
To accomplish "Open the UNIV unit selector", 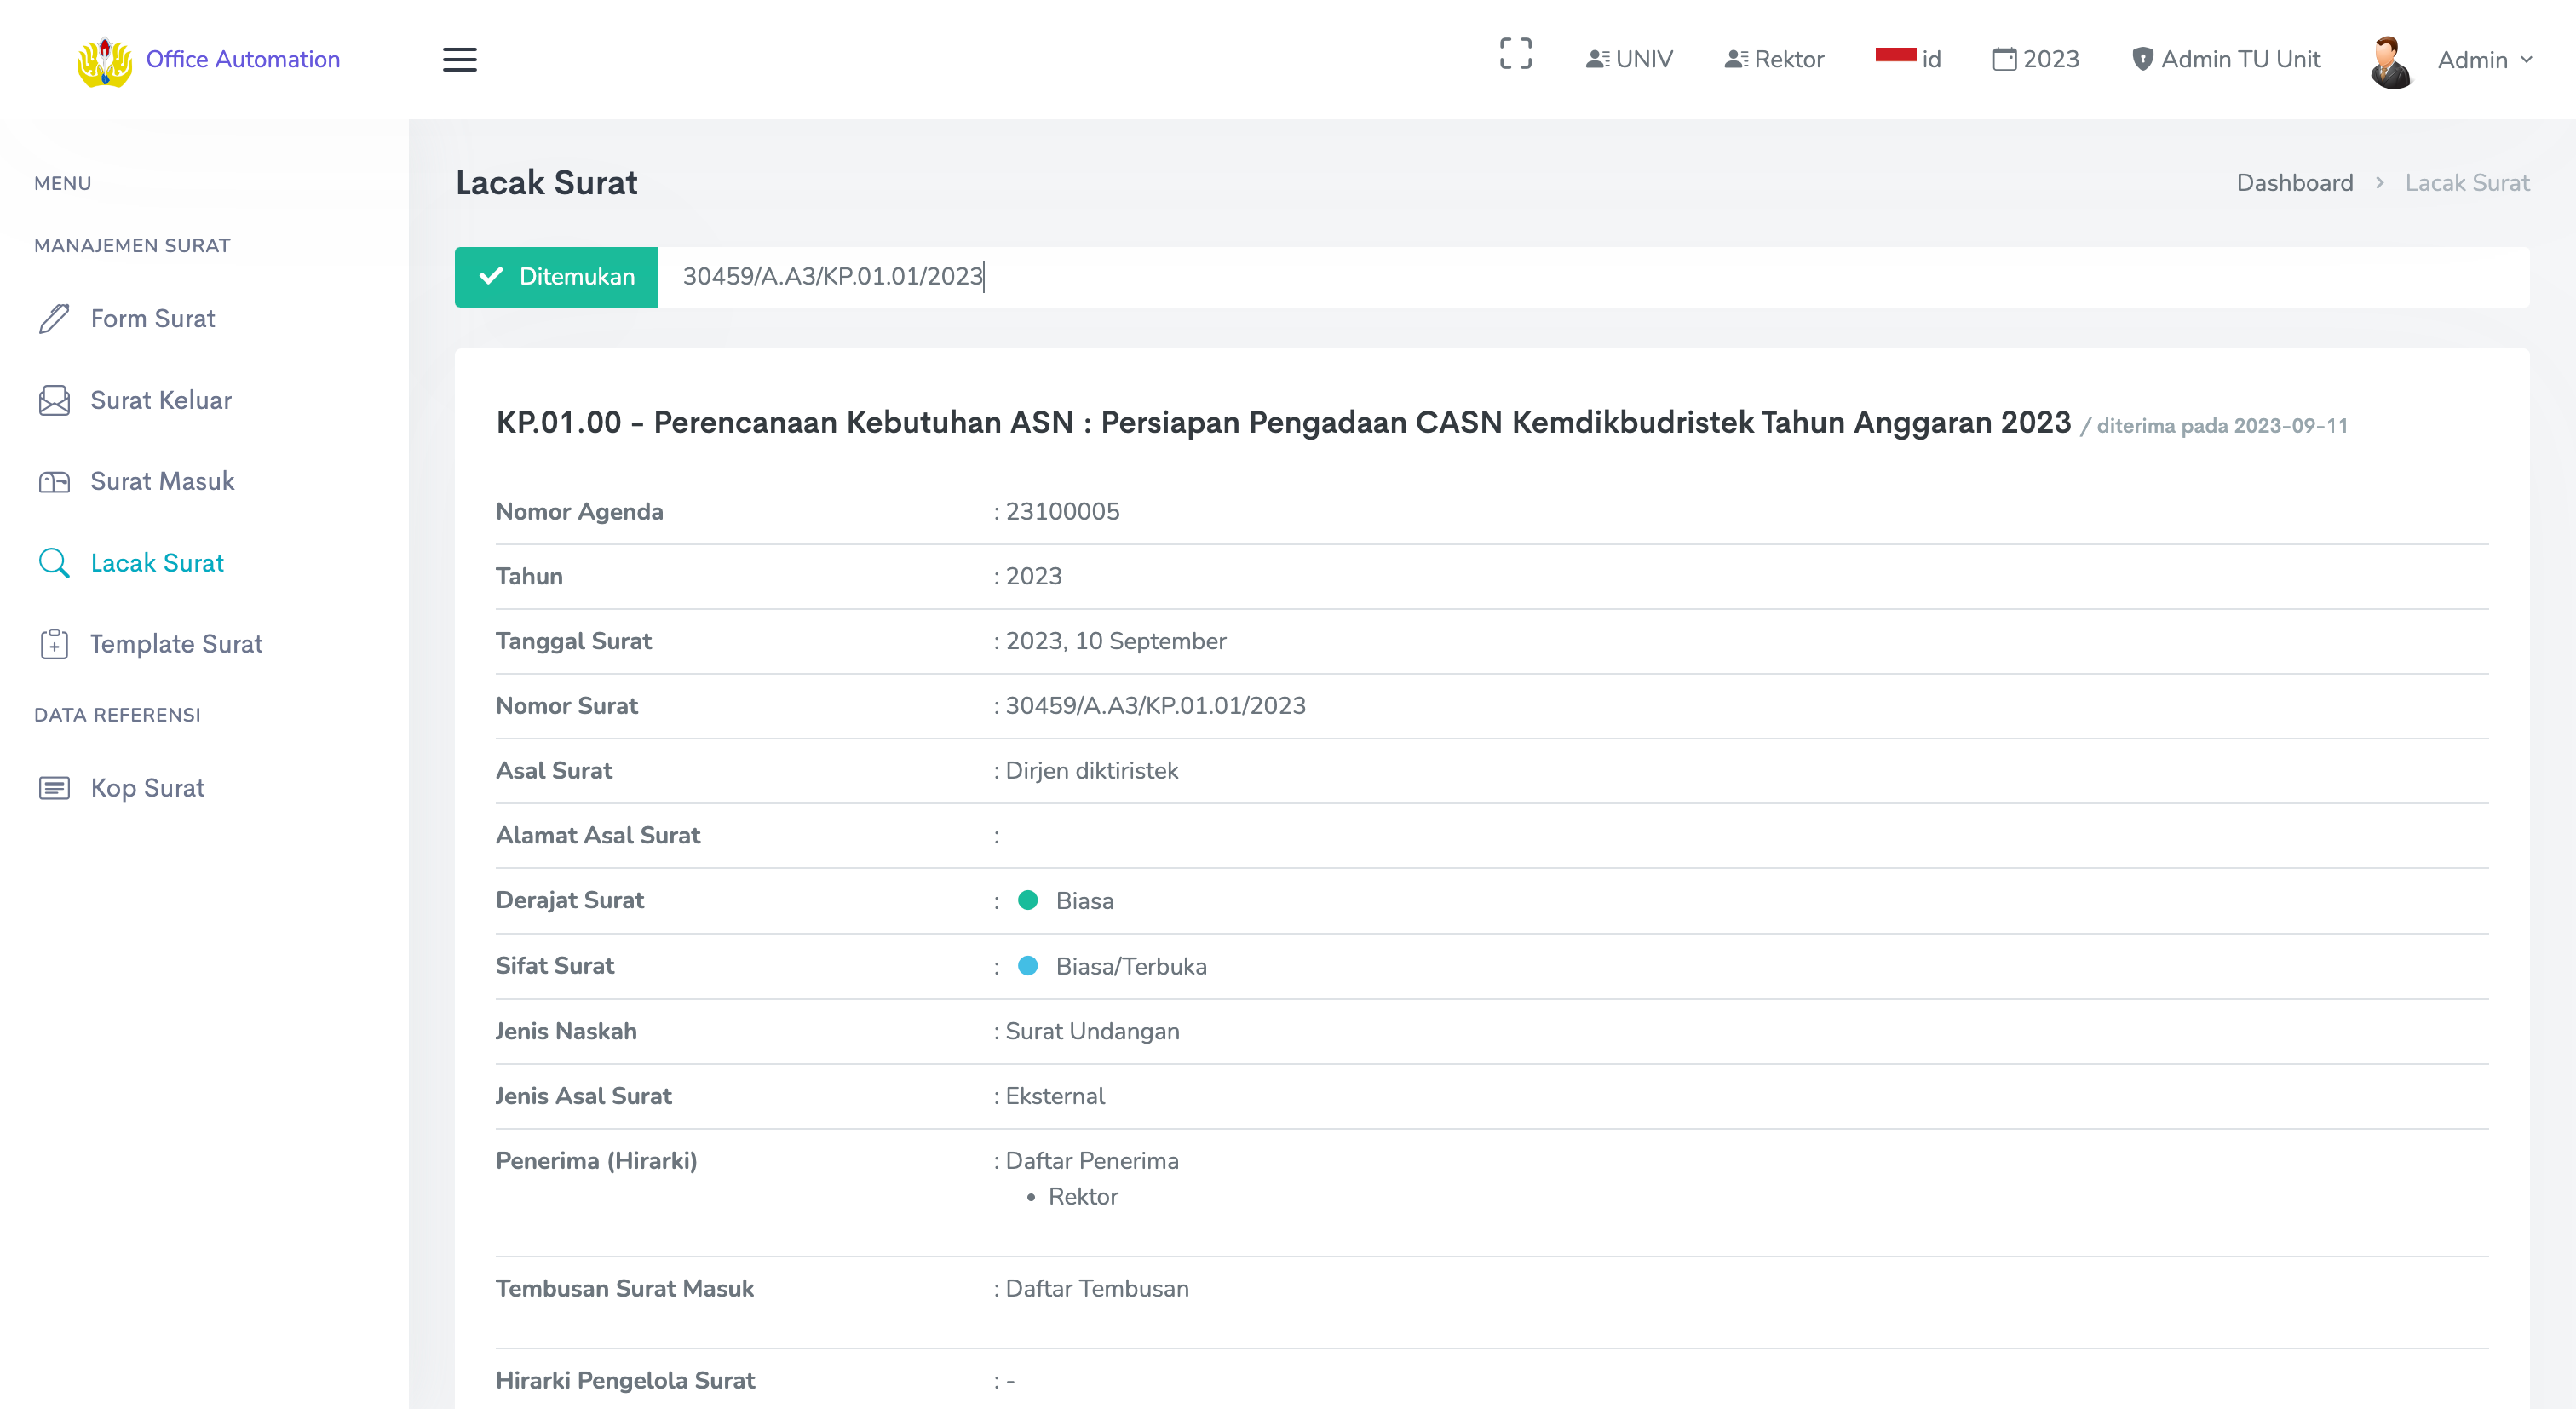I will pos(1629,59).
